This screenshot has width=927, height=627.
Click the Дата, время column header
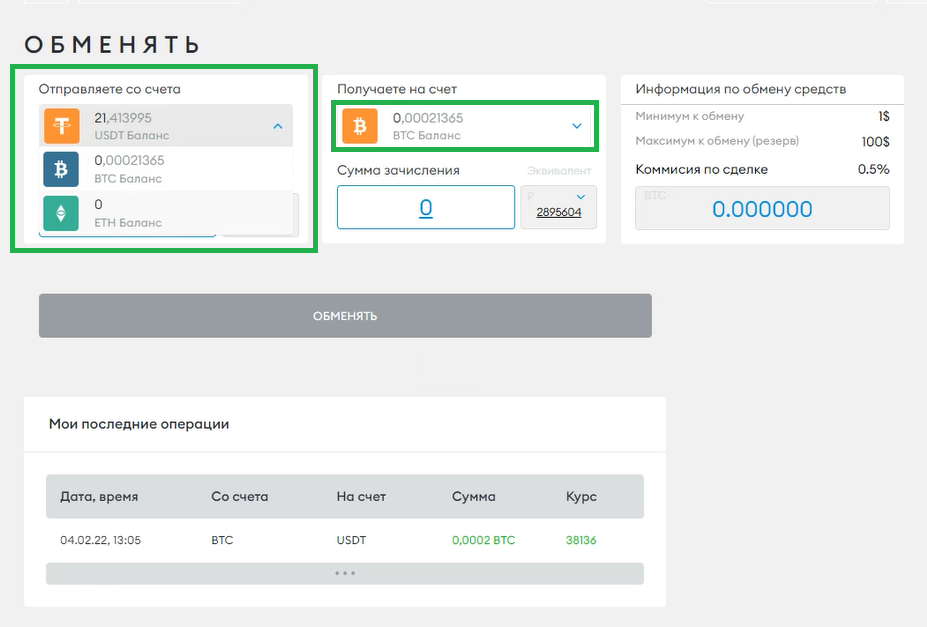[99, 496]
